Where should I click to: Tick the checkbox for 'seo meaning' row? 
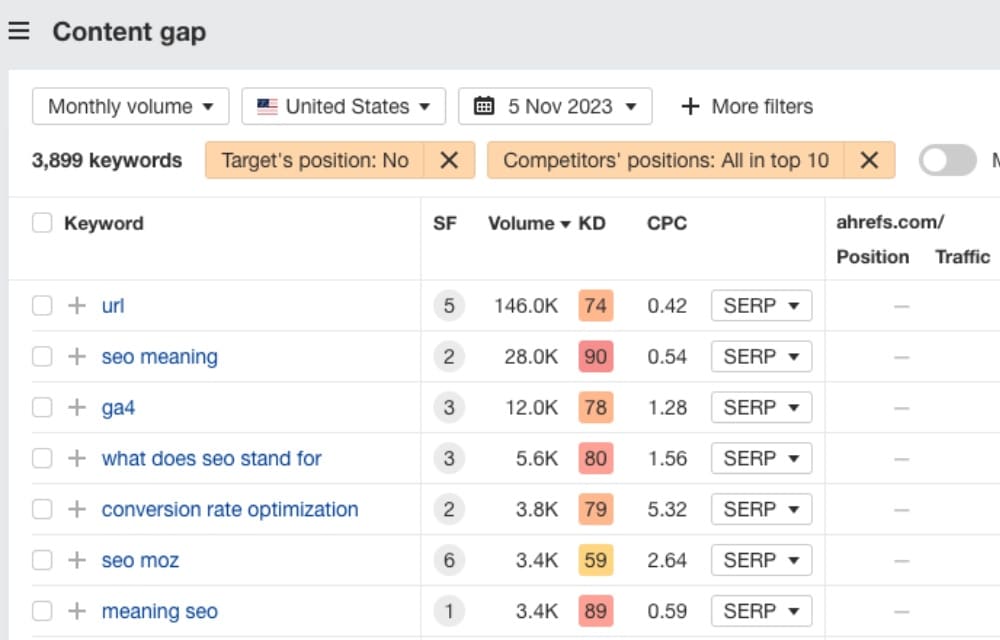point(42,356)
